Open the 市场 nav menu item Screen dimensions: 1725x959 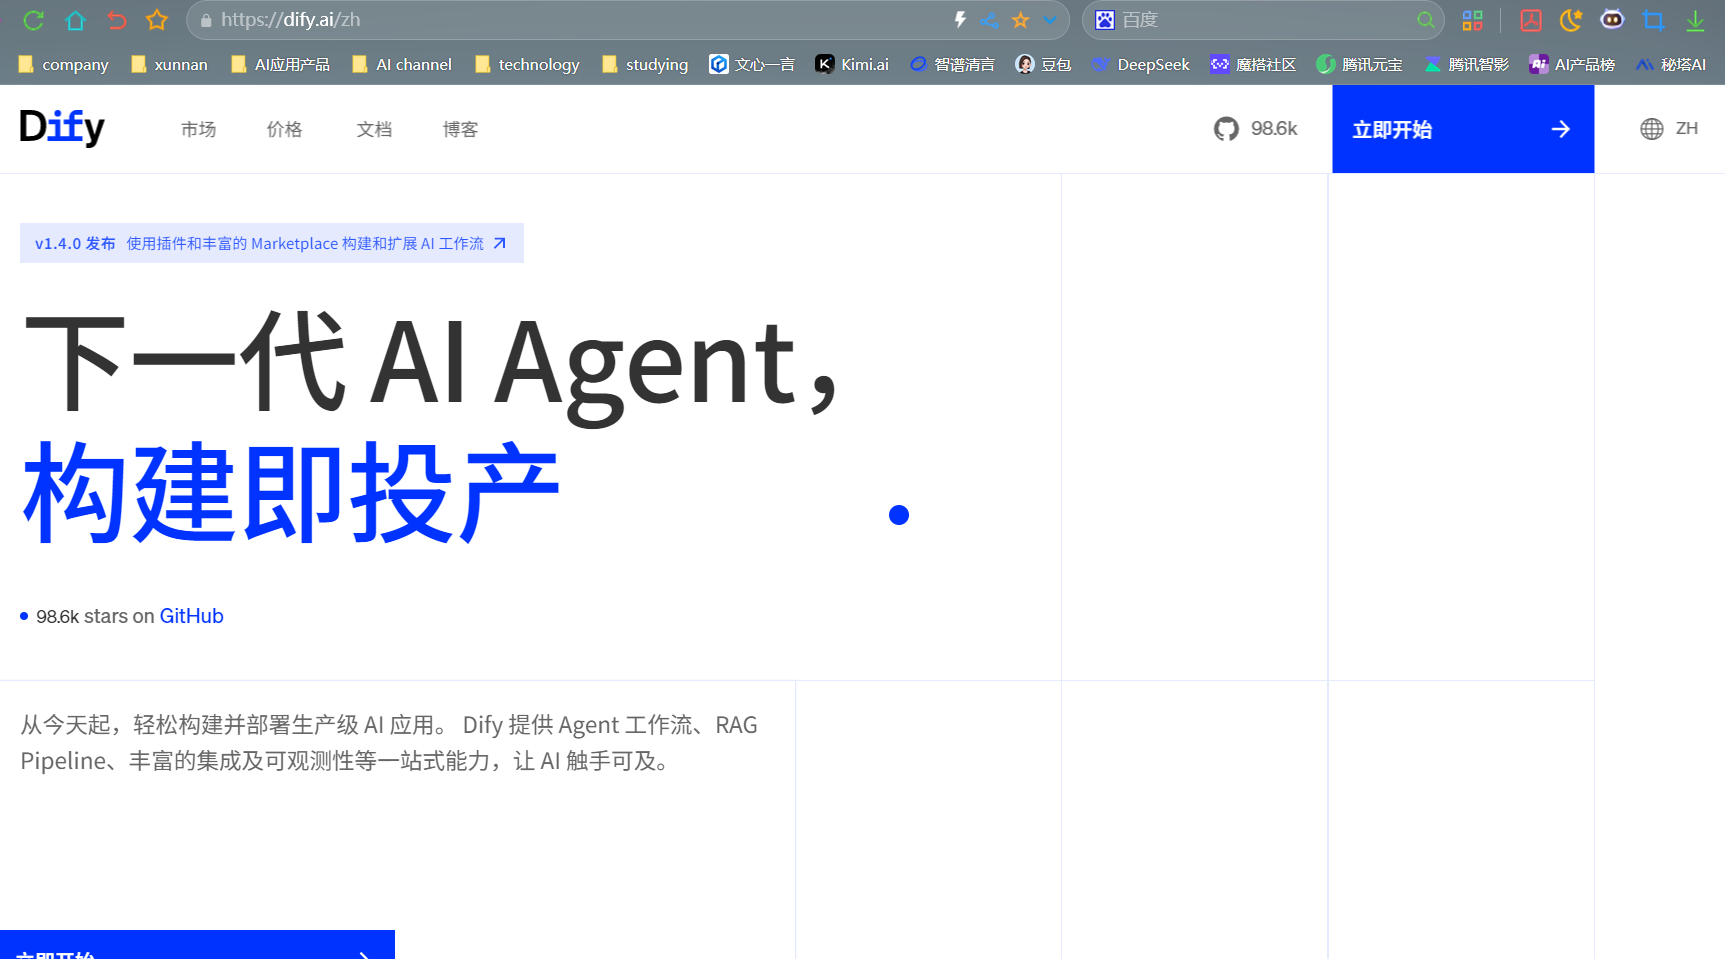[x=198, y=129]
